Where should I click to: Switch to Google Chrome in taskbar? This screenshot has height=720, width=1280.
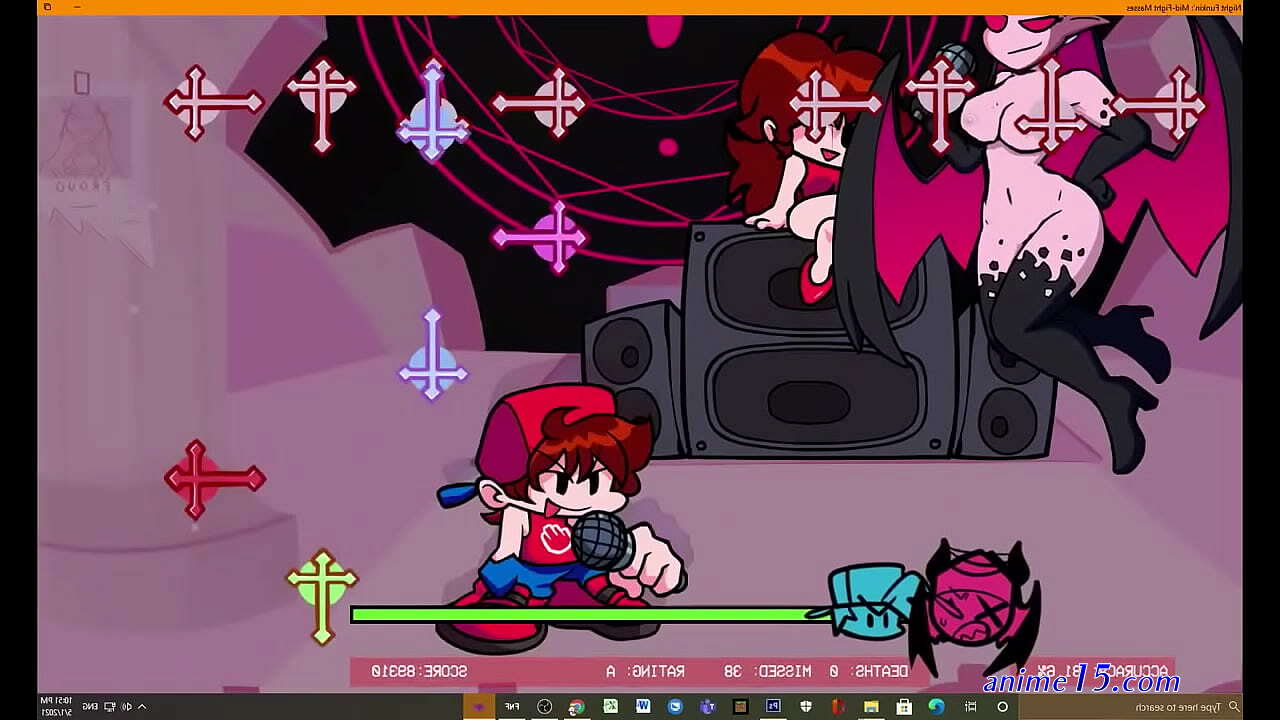[x=576, y=706]
